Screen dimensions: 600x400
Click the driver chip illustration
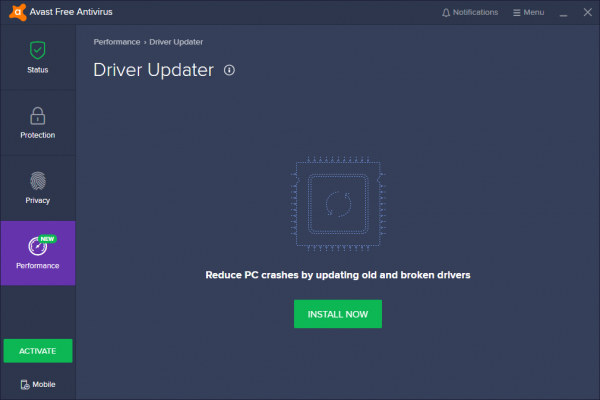click(338, 204)
